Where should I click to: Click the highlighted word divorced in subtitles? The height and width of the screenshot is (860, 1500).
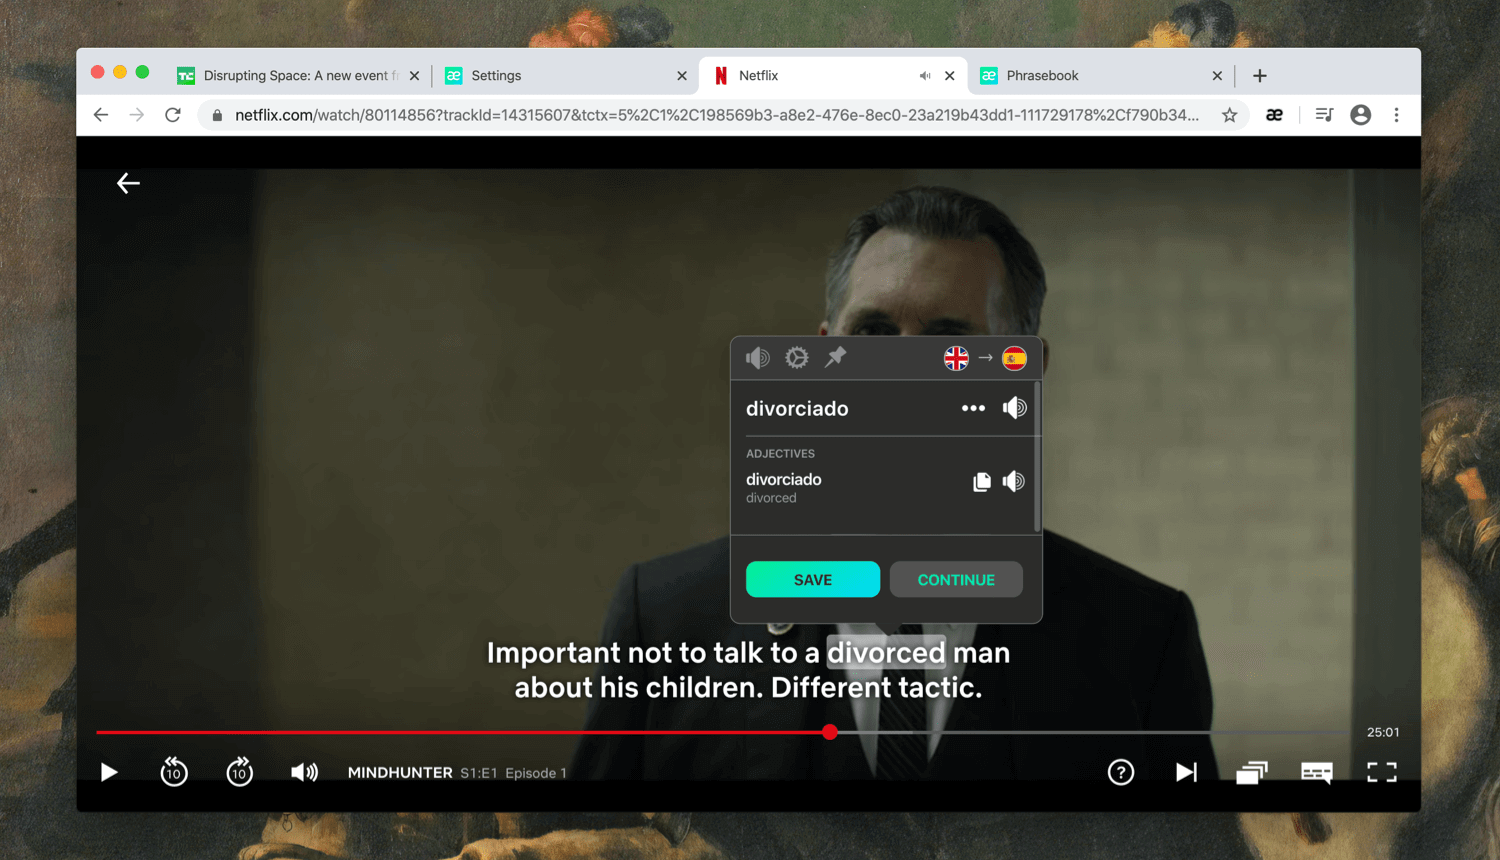[885, 652]
